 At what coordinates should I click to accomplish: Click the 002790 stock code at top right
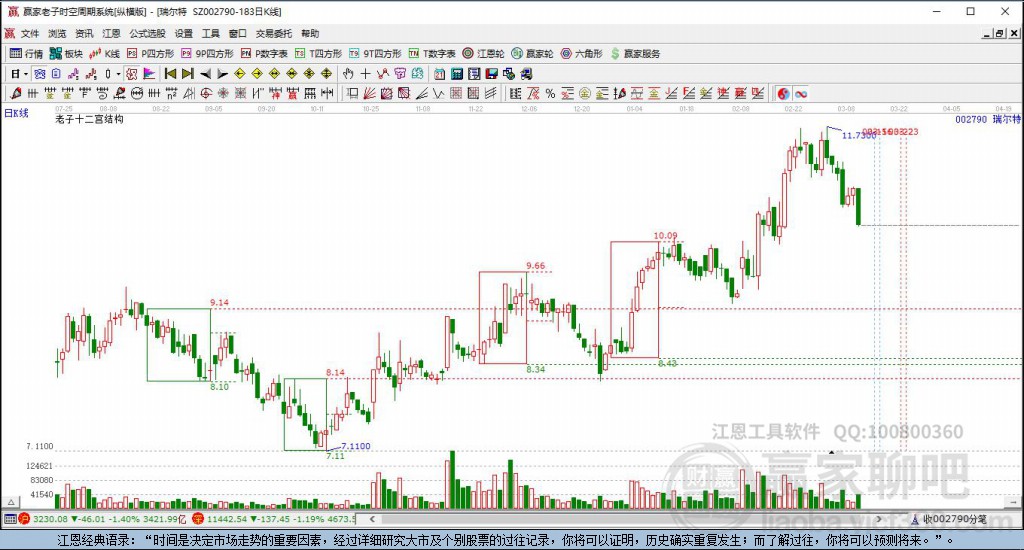(971, 119)
